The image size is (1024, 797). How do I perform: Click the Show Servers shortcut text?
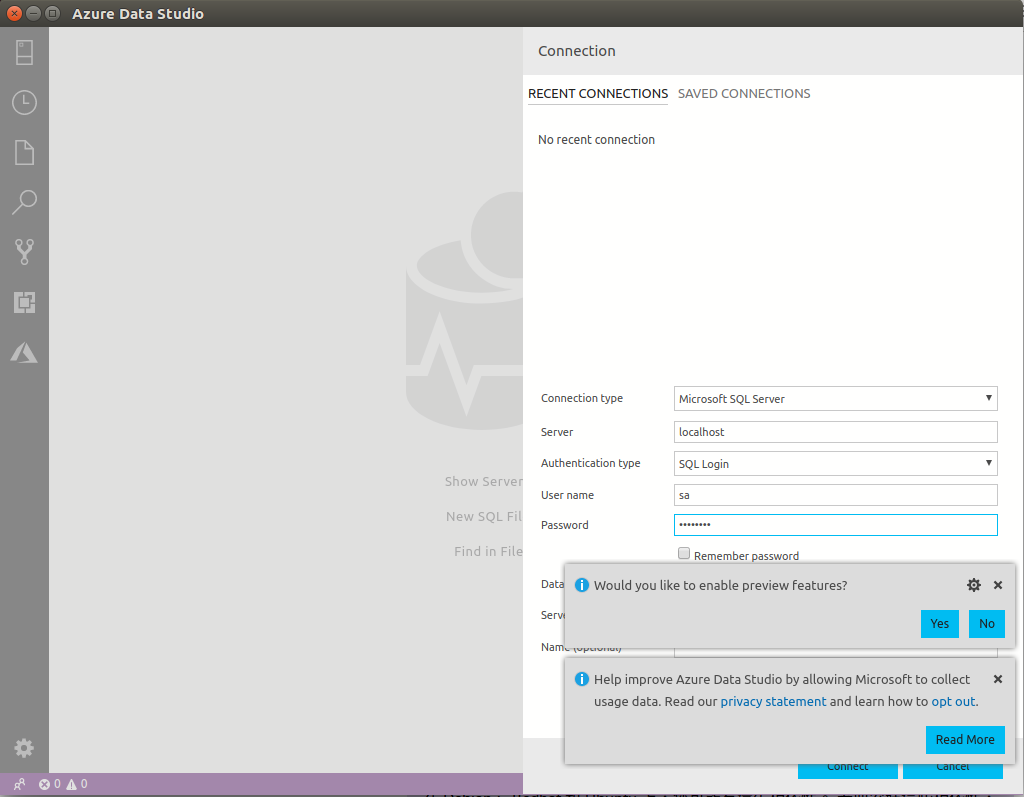(x=484, y=481)
